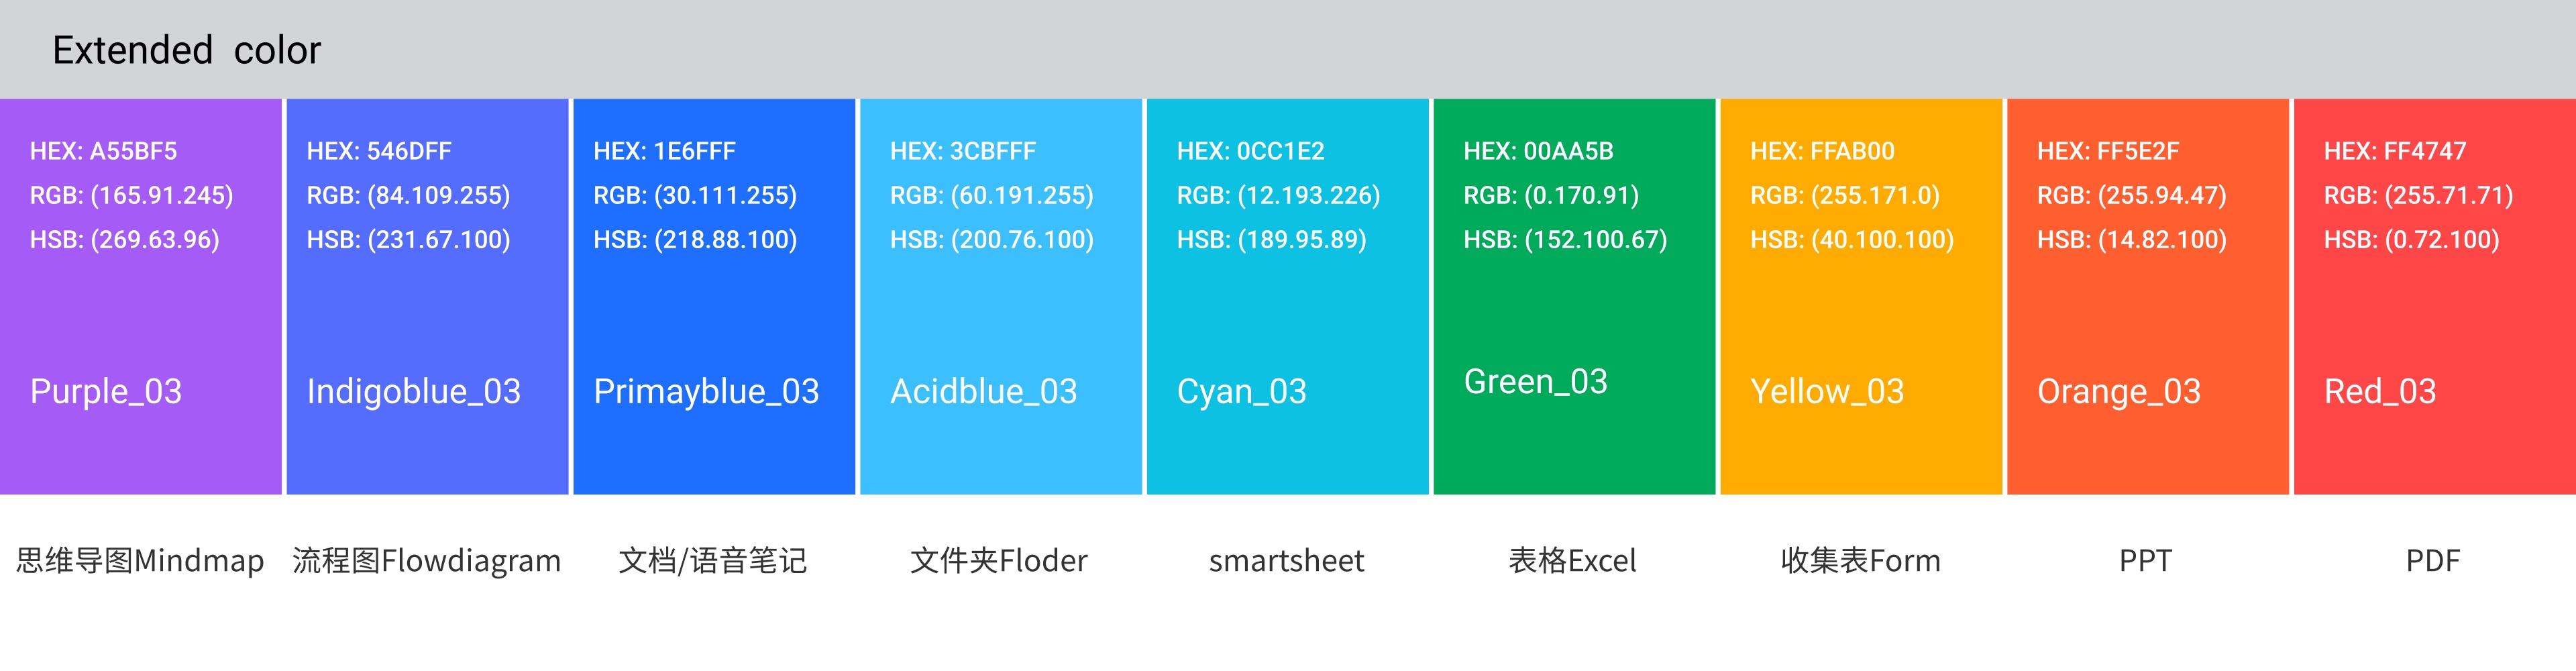
Task: Select the 文档/语音笔记 label
Action: tap(713, 561)
